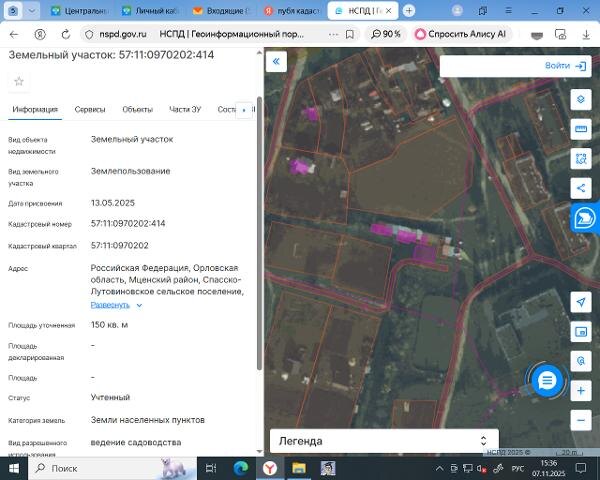Expand the Легенда panel

[x=384, y=441]
